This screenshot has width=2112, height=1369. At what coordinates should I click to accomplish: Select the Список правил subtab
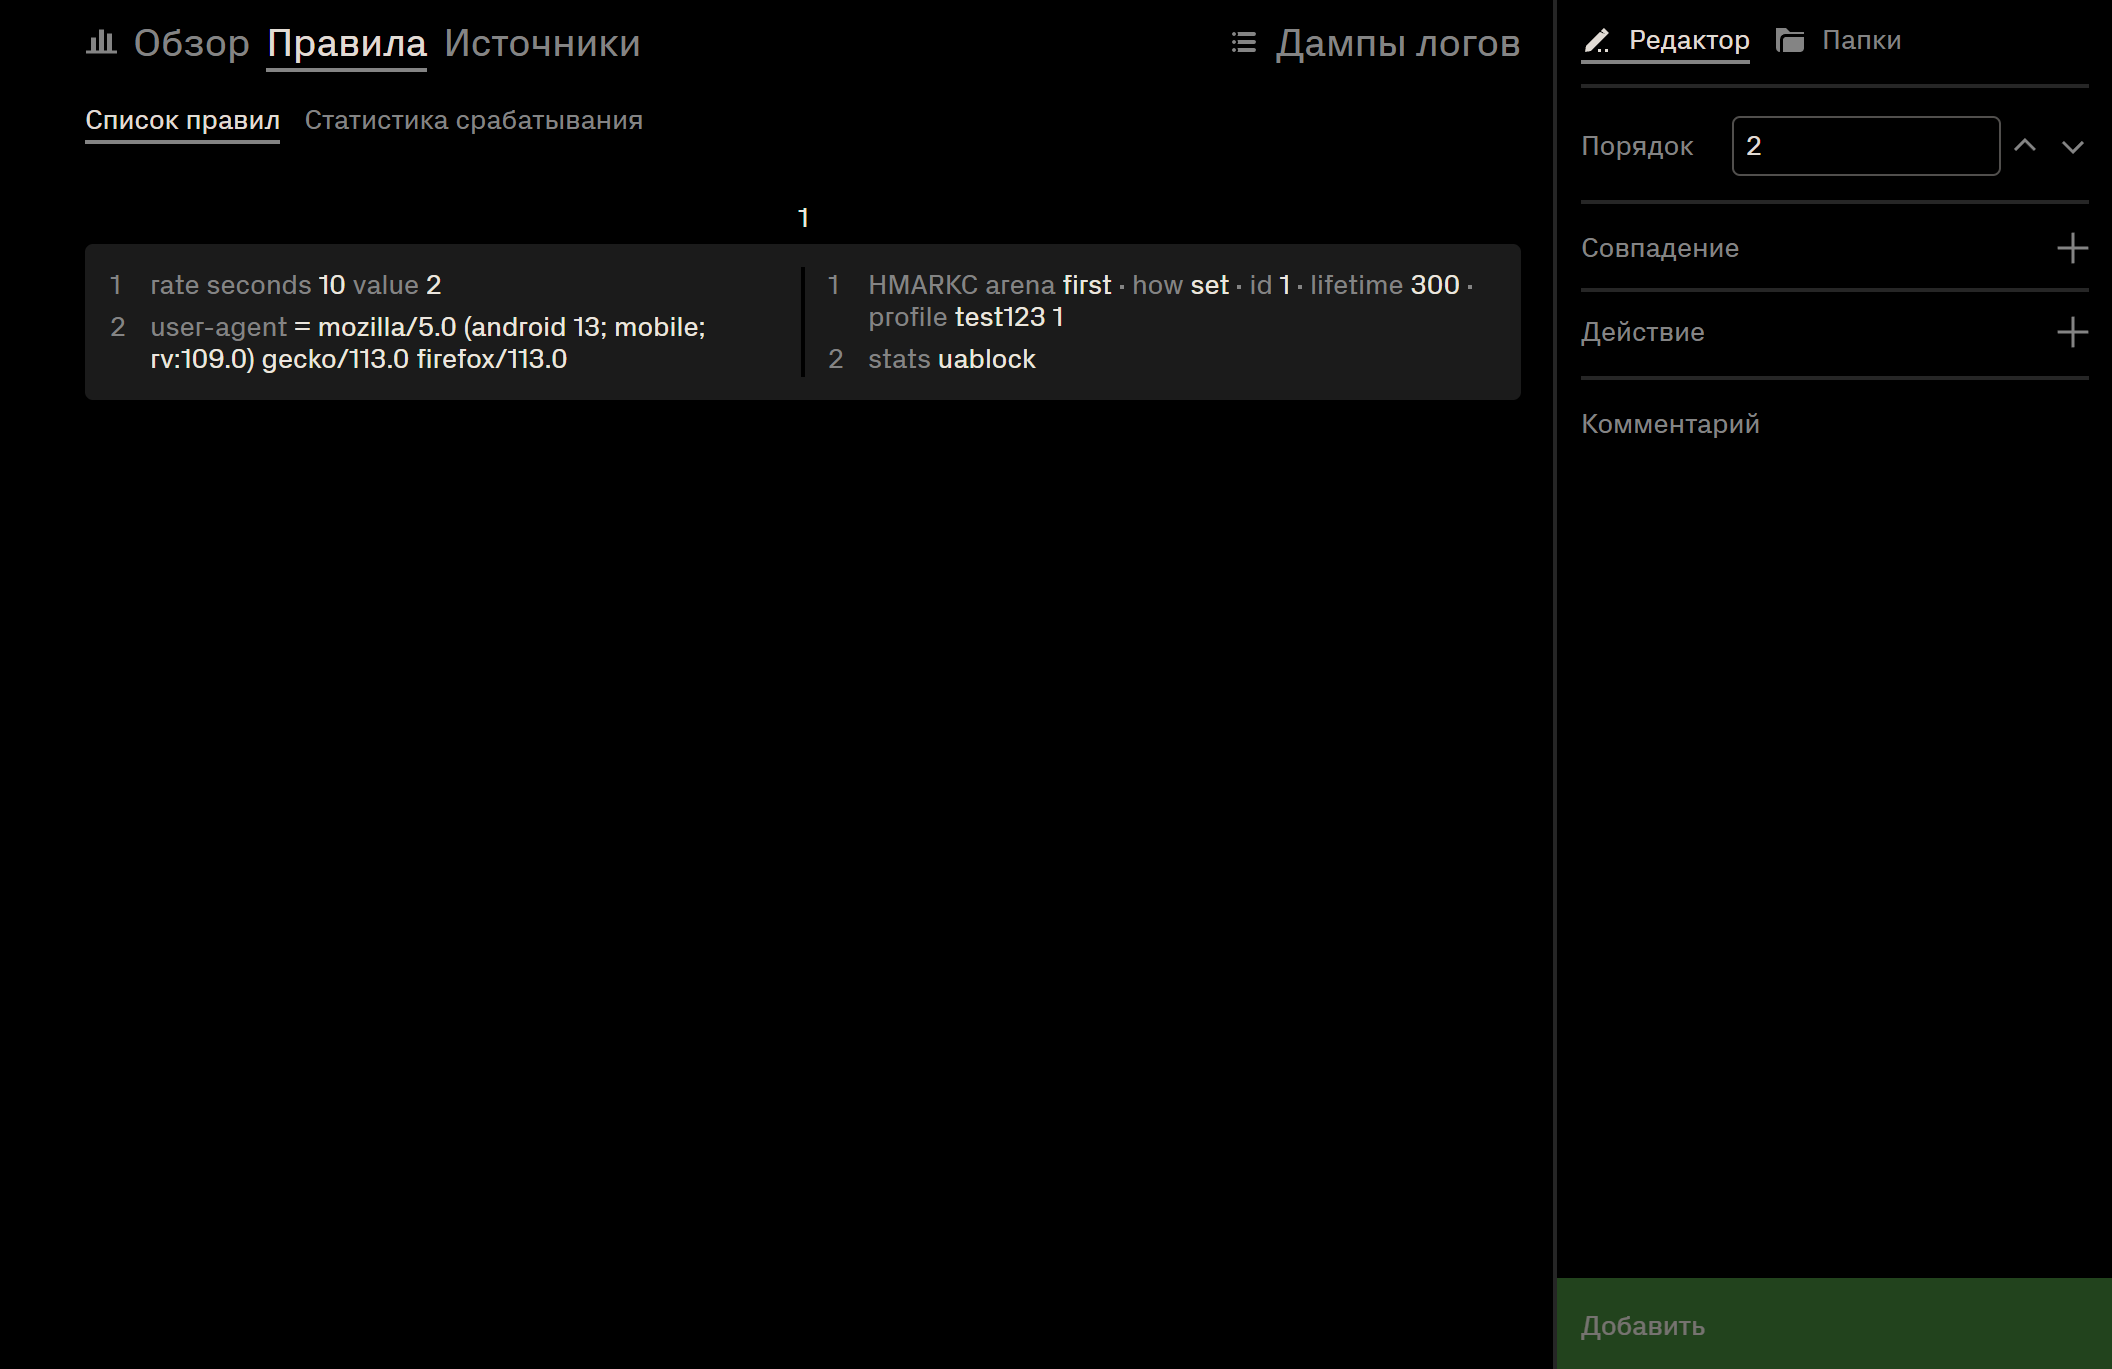182,120
